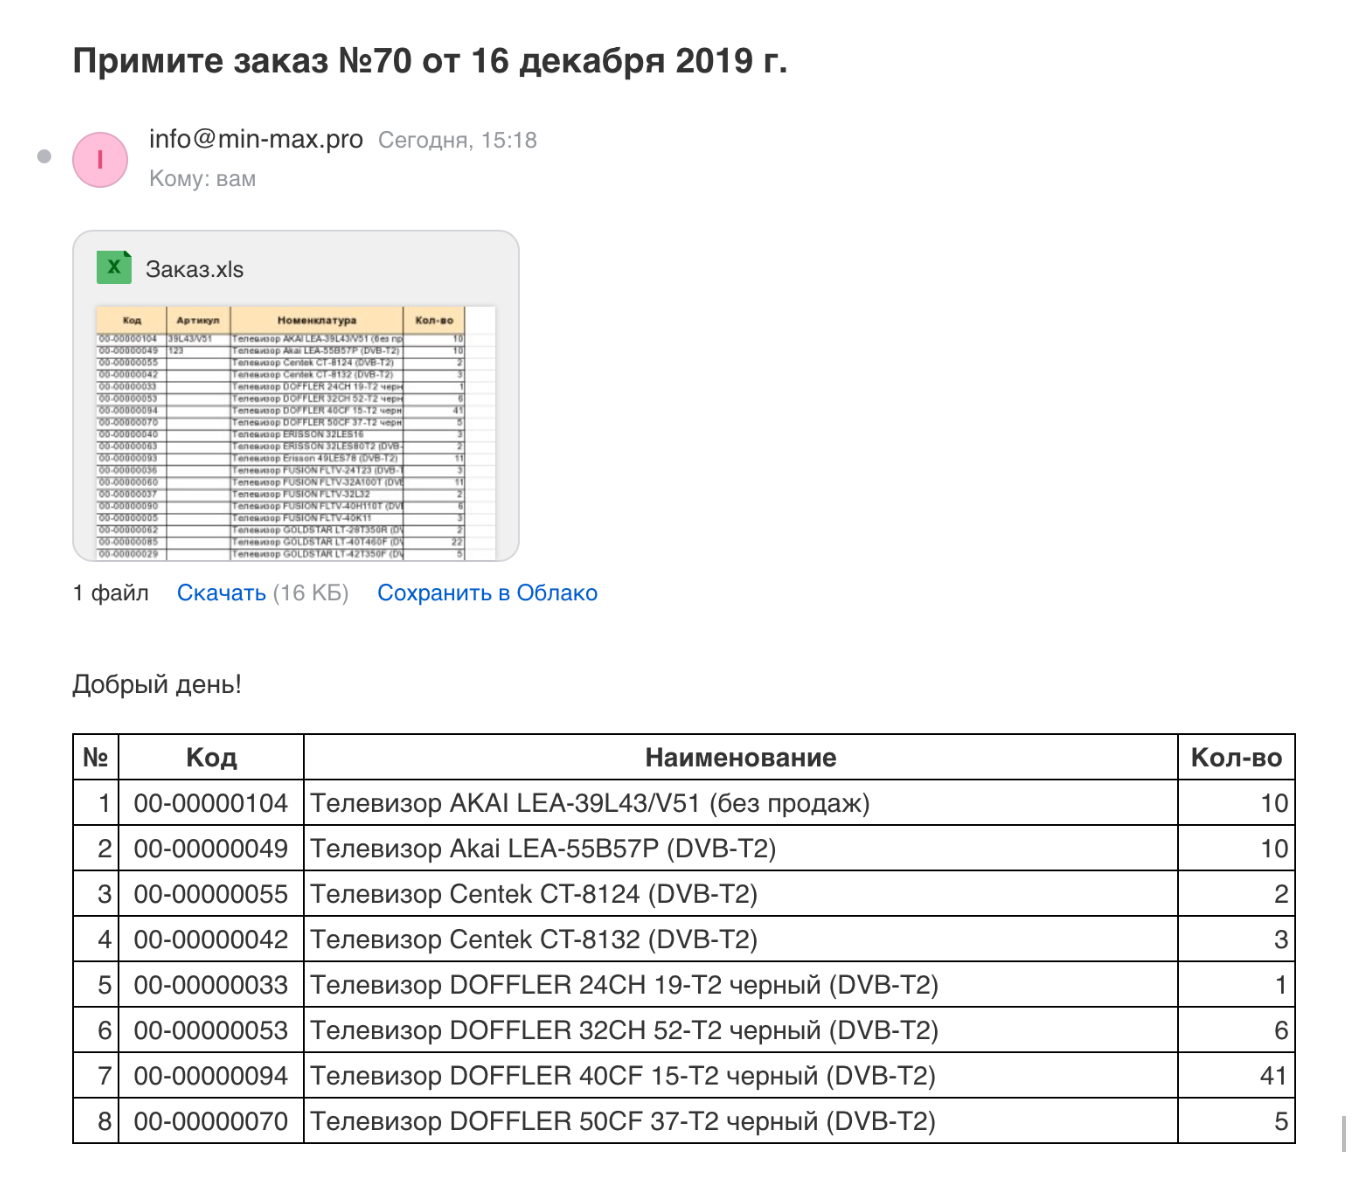1360x1180 pixels.
Task: Click the green Excel icon of Заказ.xls
Action: click(x=114, y=267)
